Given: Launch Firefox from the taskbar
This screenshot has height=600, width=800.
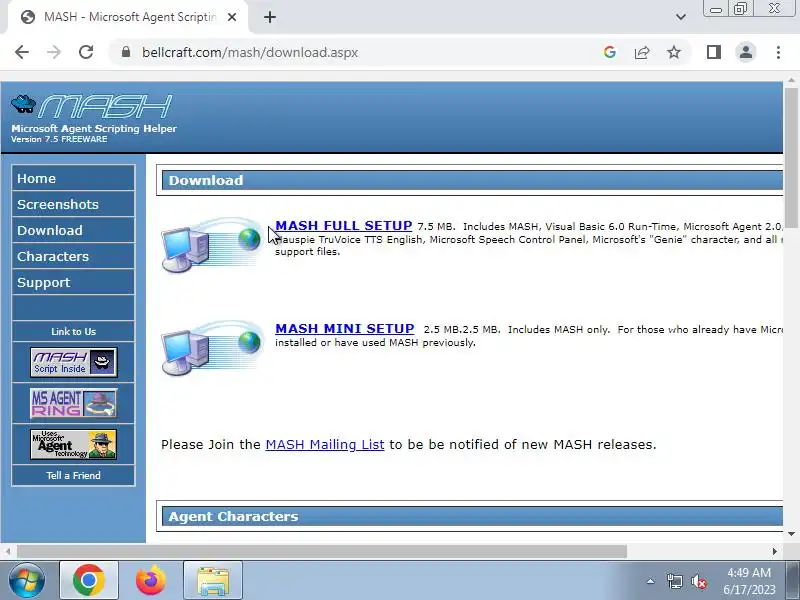Looking at the screenshot, I should coord(151,580).
